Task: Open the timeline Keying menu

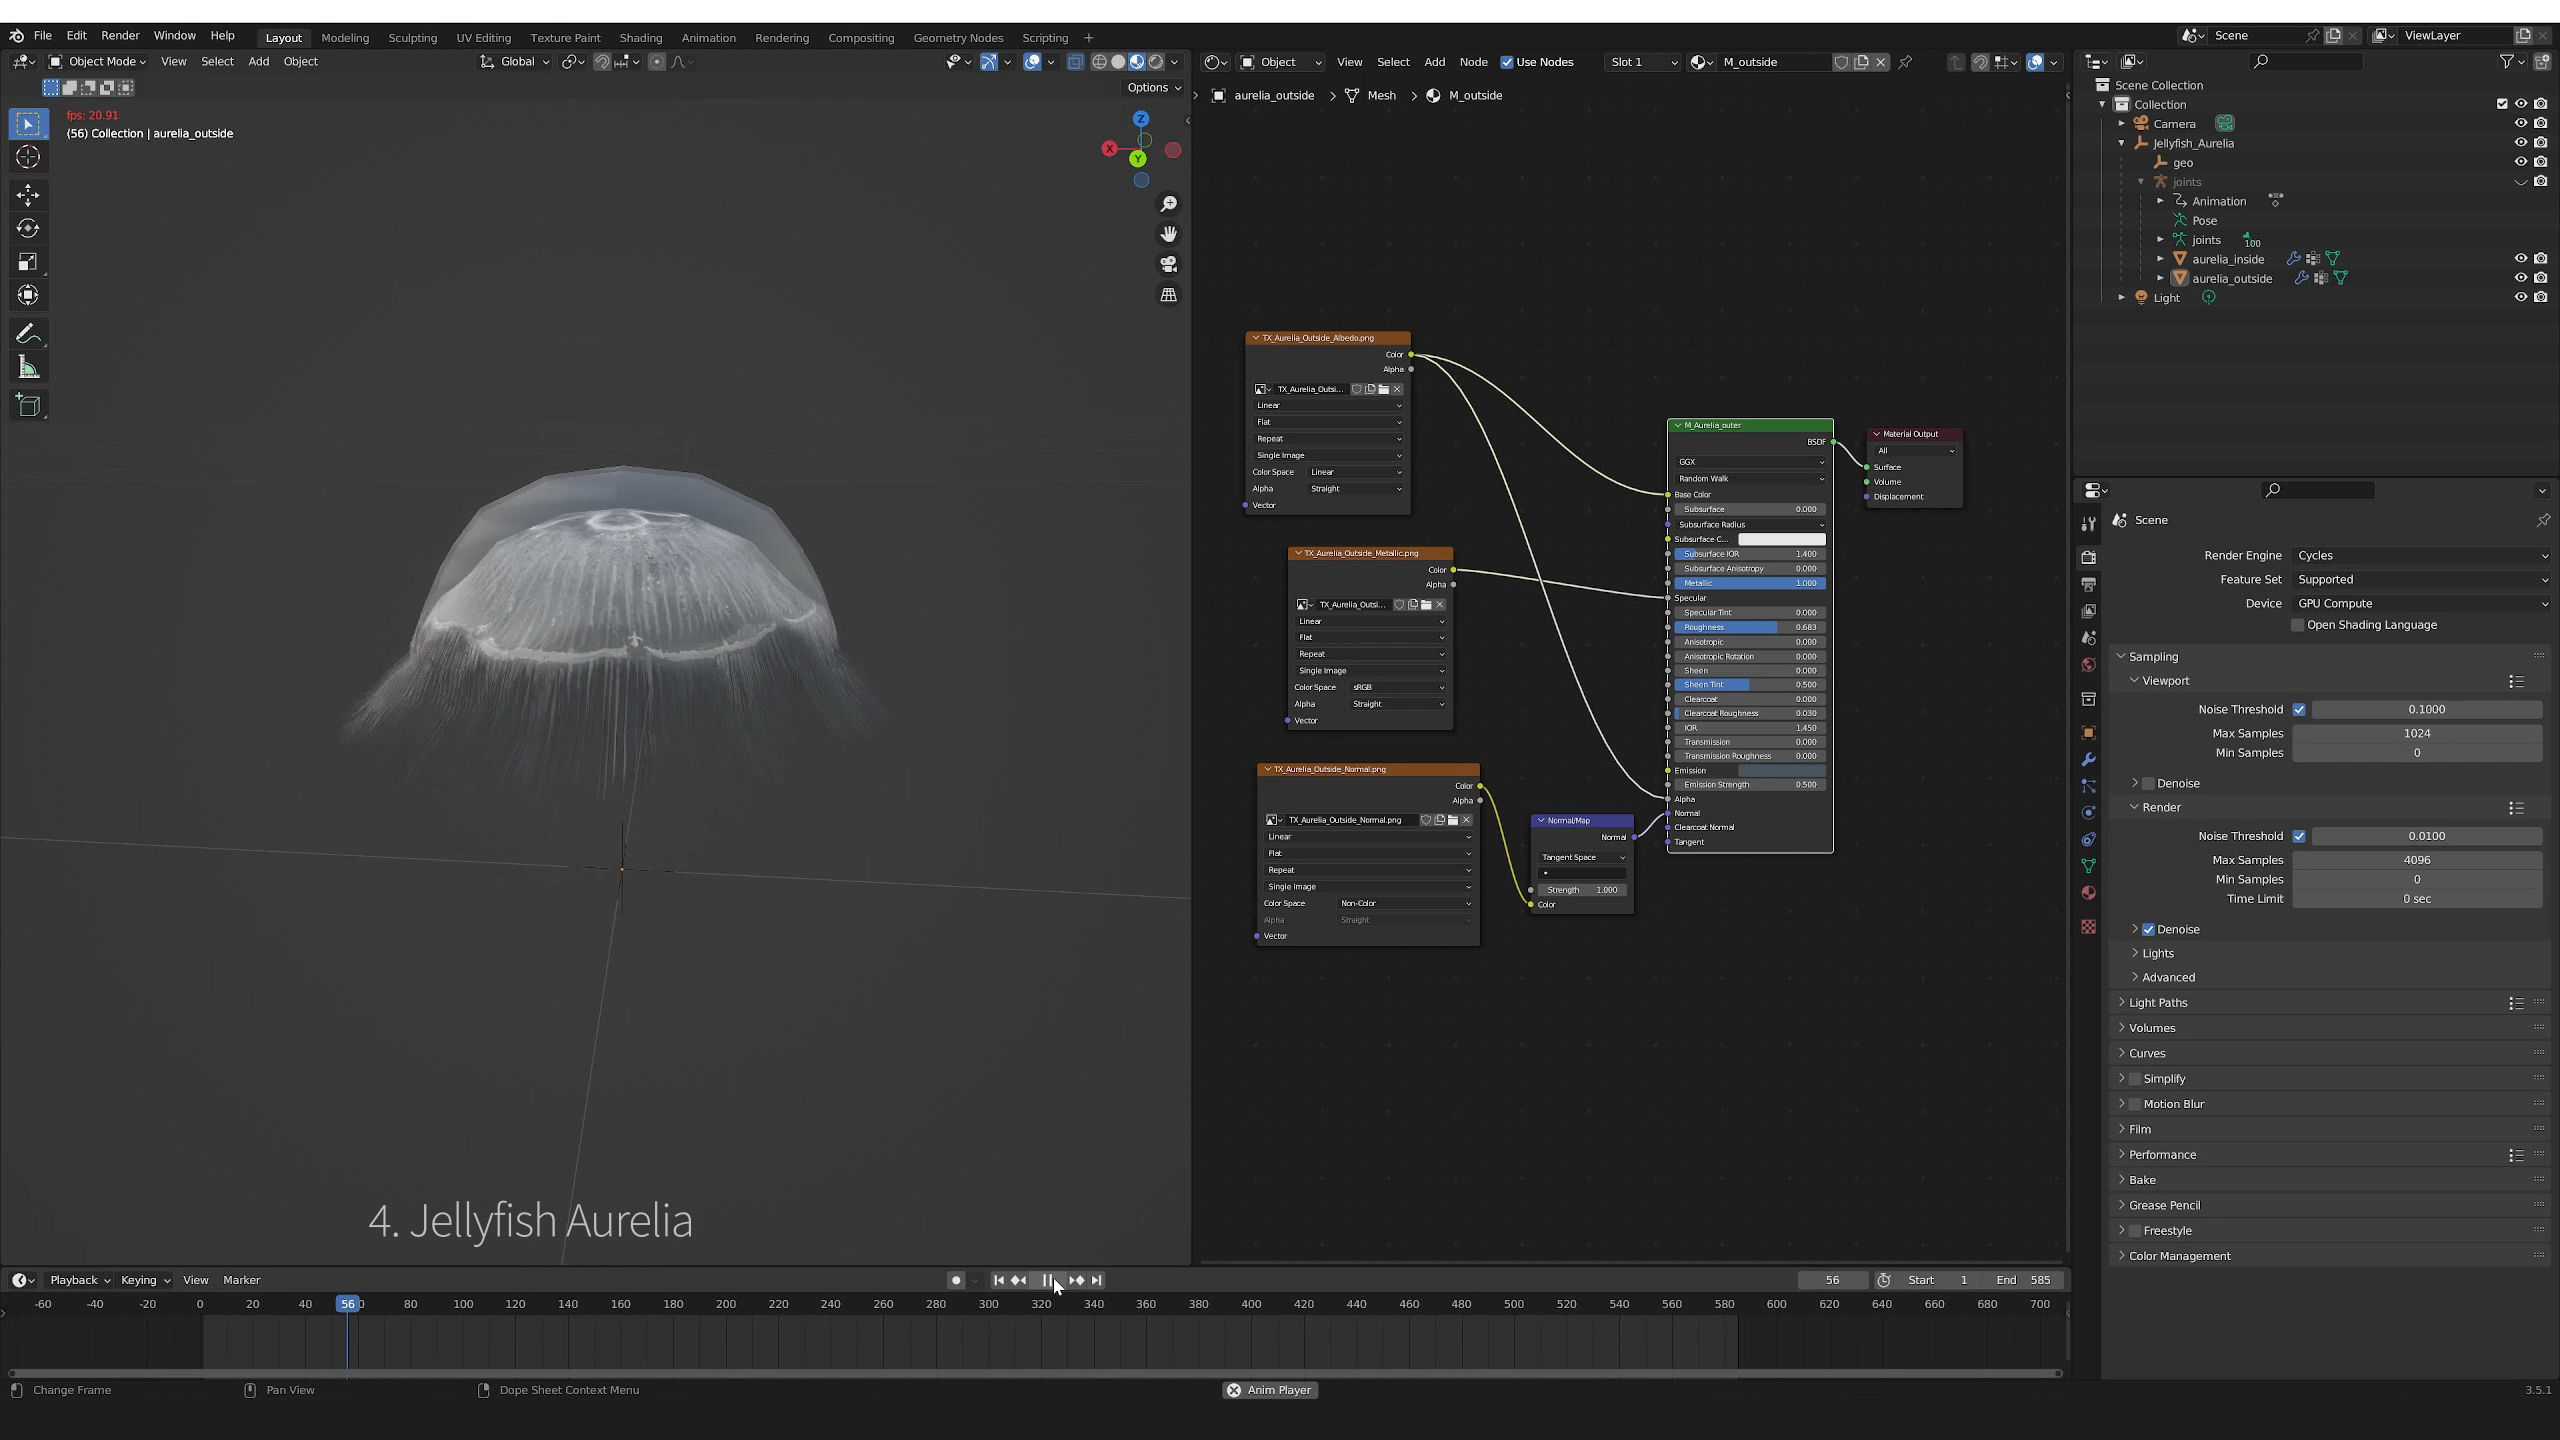Action: [144, 1280]
